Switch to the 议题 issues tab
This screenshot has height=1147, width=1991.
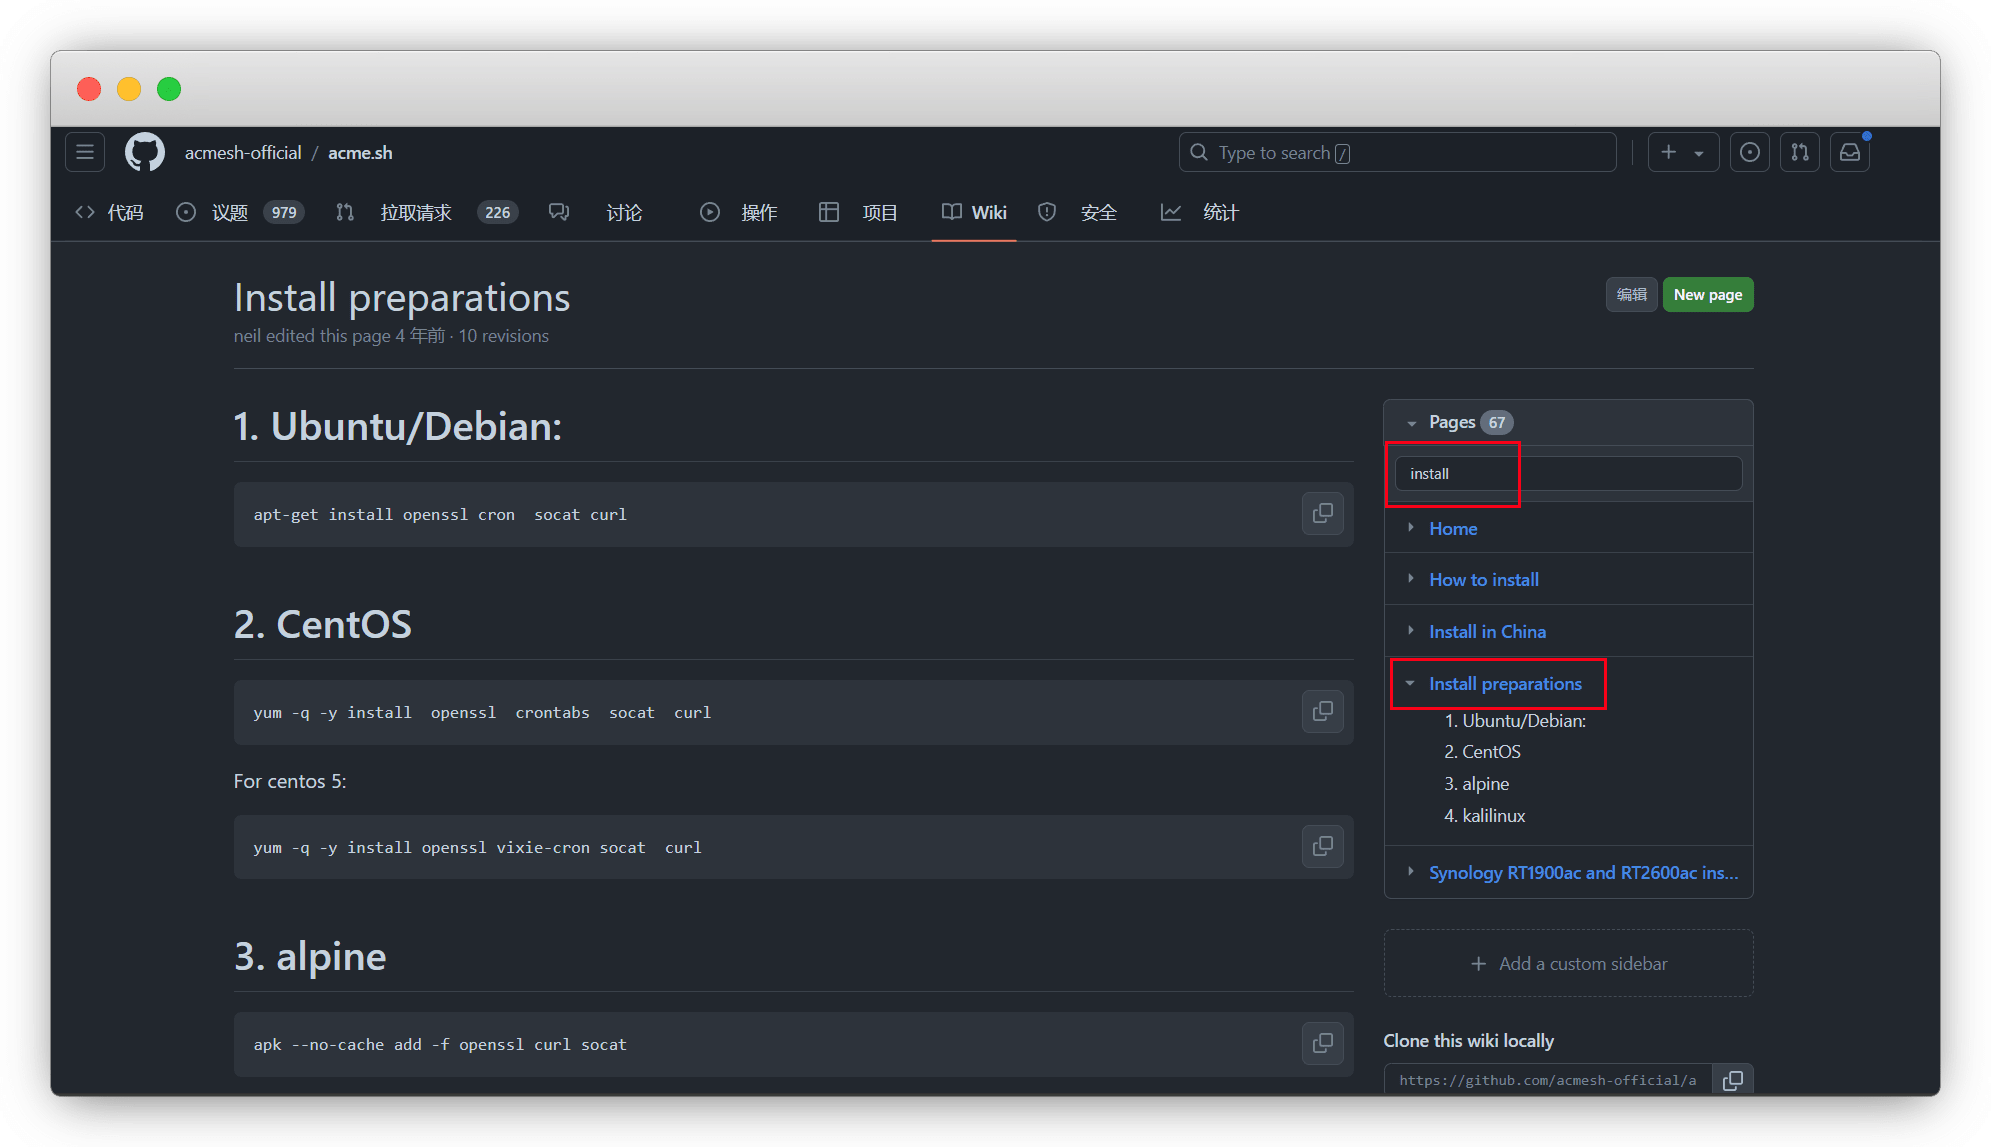point(230,212)
